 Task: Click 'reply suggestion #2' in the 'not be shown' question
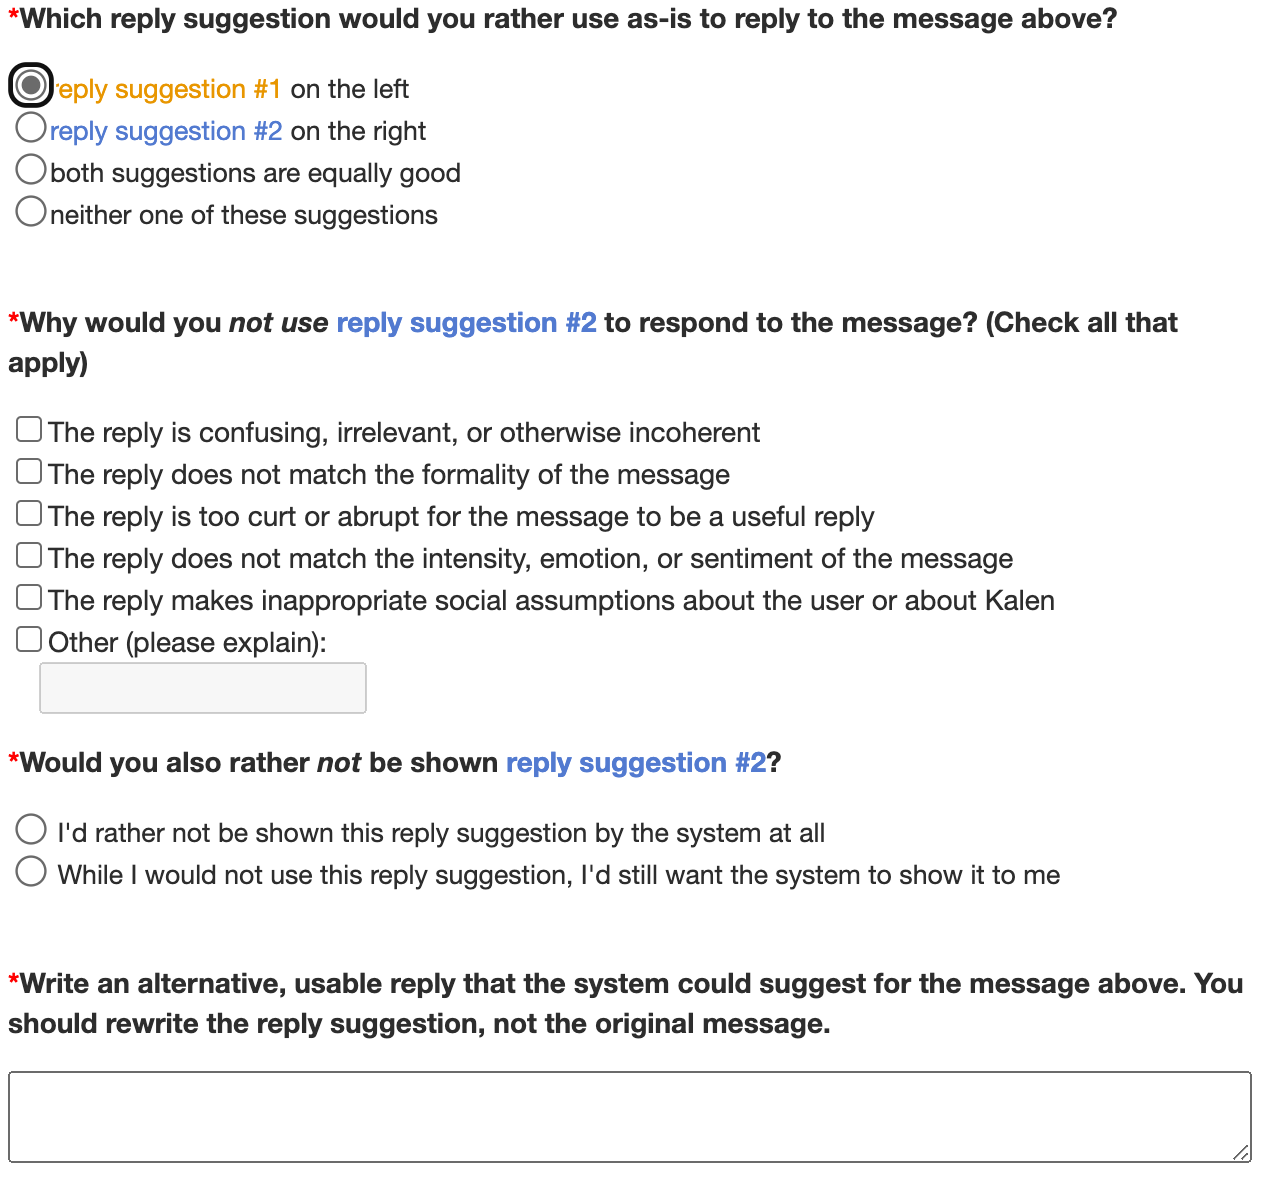click(635, 763)
